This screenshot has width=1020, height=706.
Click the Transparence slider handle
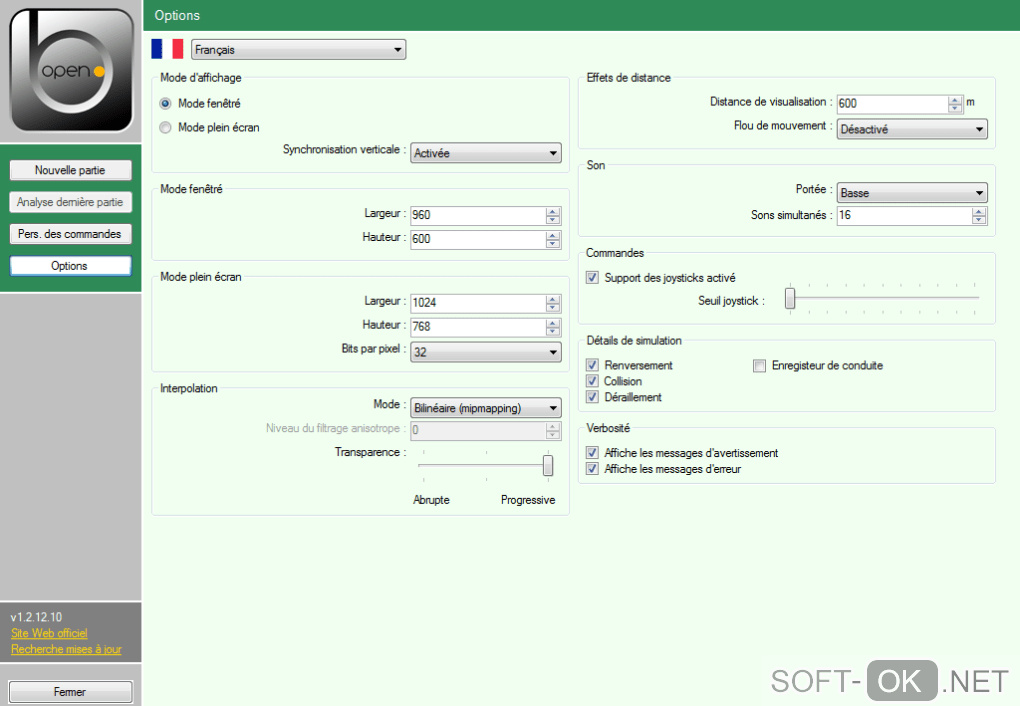pyautogui.click(x=548, y=465)
